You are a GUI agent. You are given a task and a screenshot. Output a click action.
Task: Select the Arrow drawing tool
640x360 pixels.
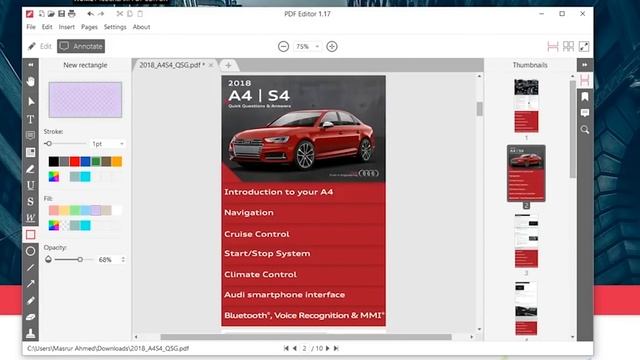point(31,284)
